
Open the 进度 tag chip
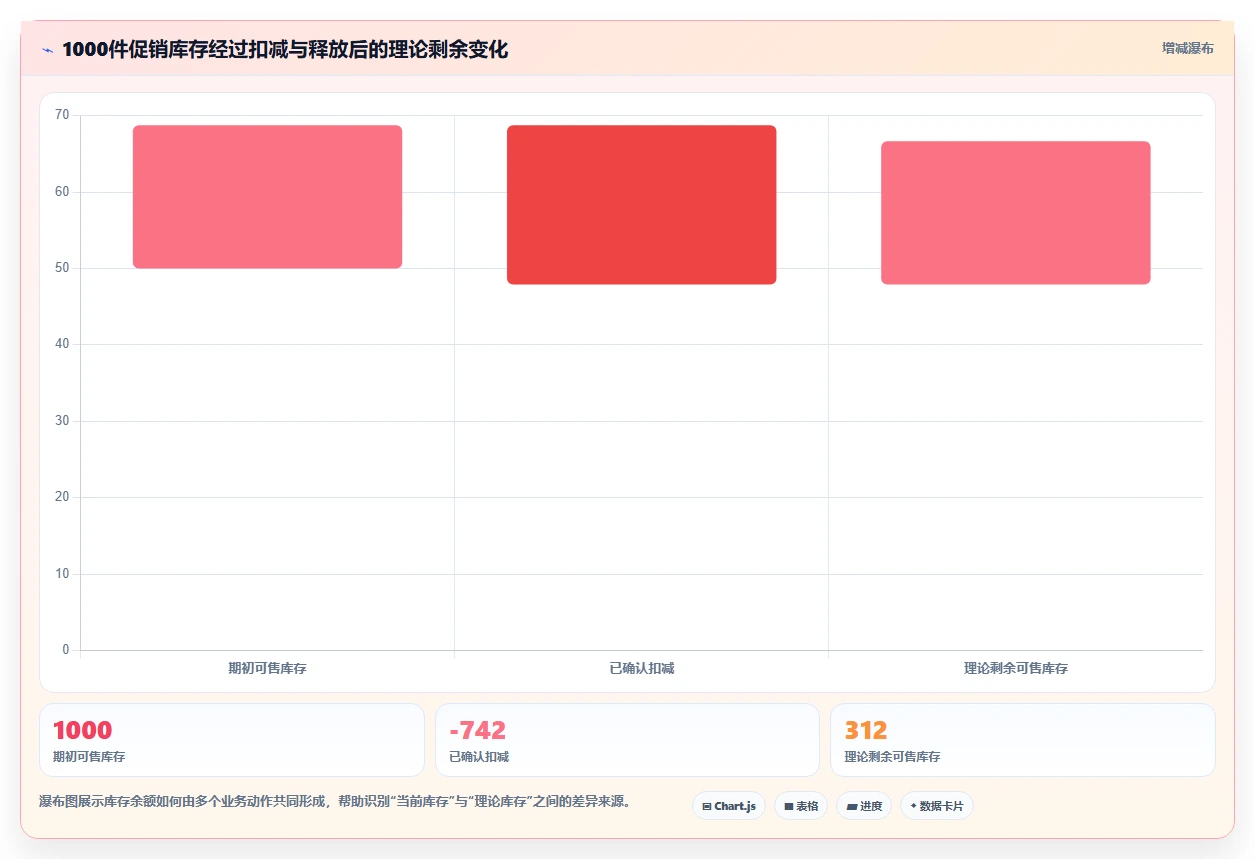[864, 806]
